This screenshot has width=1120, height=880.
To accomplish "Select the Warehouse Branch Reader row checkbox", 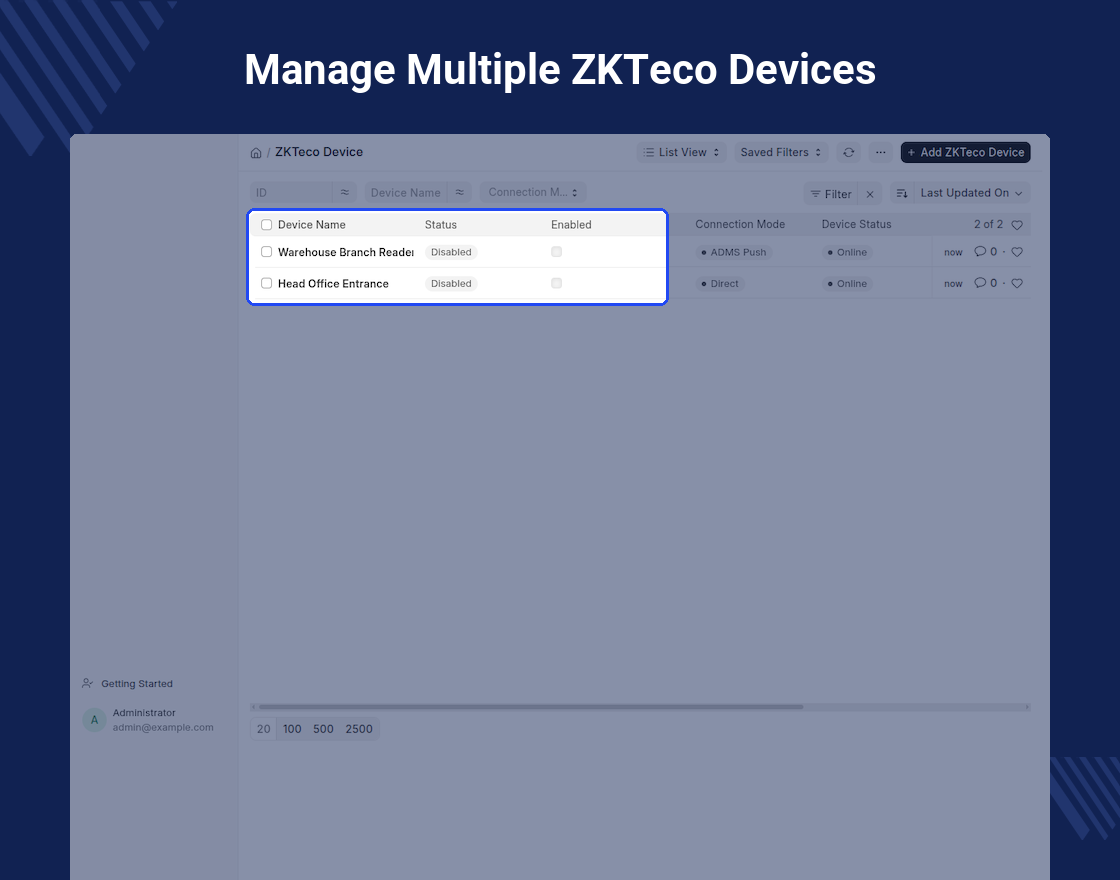I will point(266,252).
